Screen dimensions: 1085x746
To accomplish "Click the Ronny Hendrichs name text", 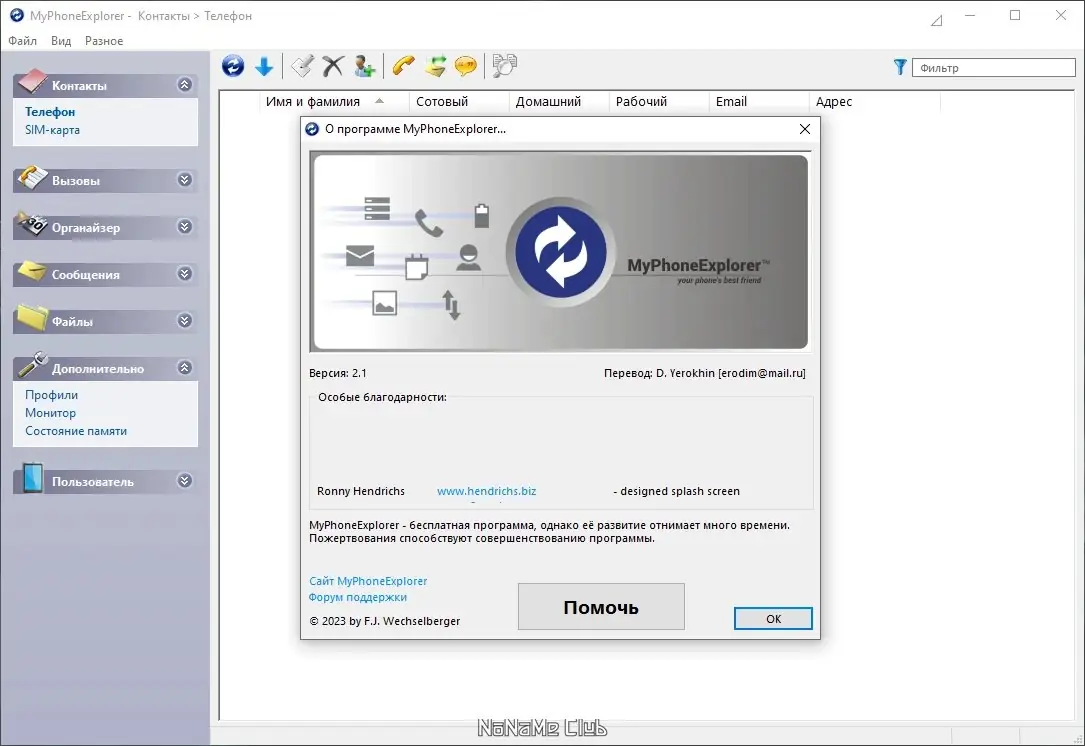I will (361, 491).
